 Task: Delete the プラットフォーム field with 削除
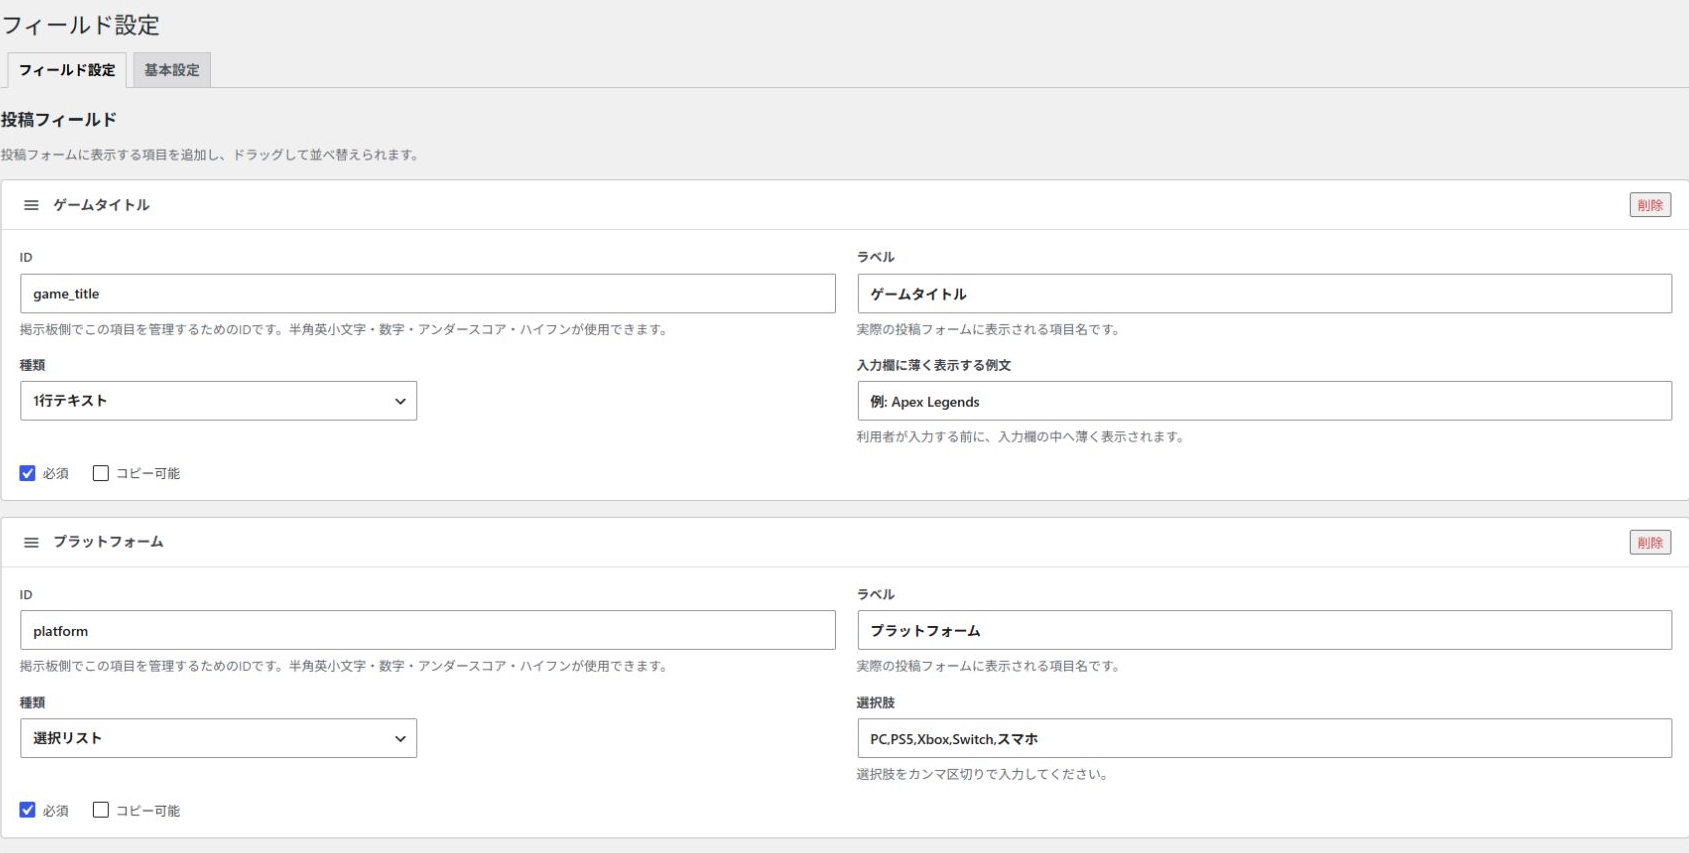[x=1650, y=542]
